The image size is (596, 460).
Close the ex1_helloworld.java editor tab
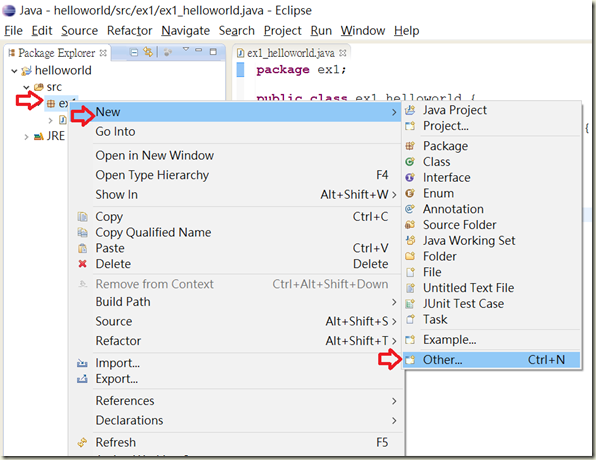(343, 53)
